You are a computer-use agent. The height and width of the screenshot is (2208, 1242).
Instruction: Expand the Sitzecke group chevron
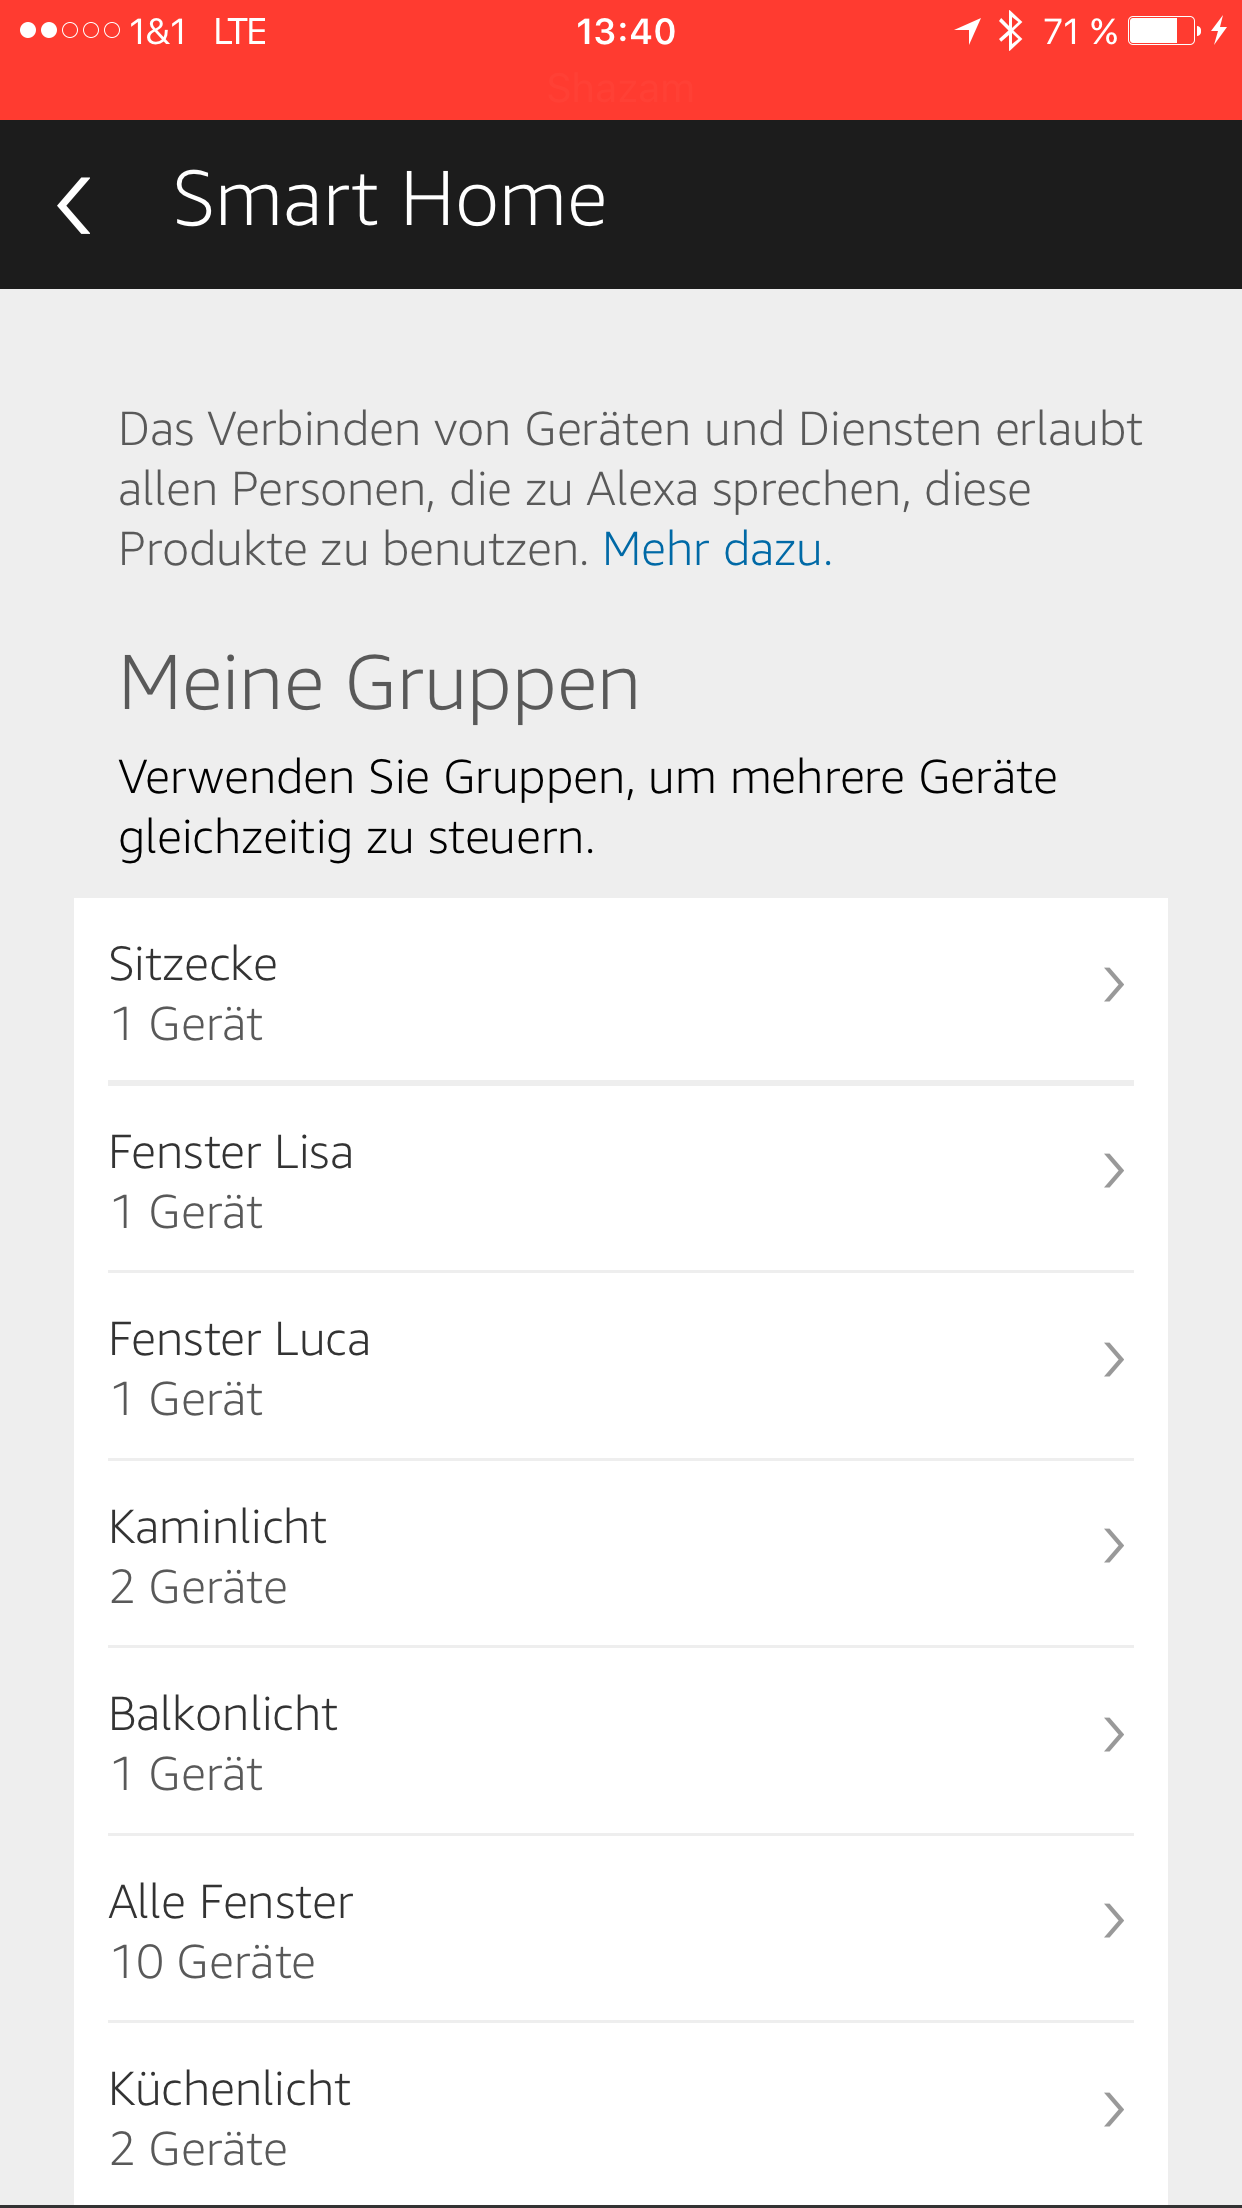click(x=1114, y=985)
